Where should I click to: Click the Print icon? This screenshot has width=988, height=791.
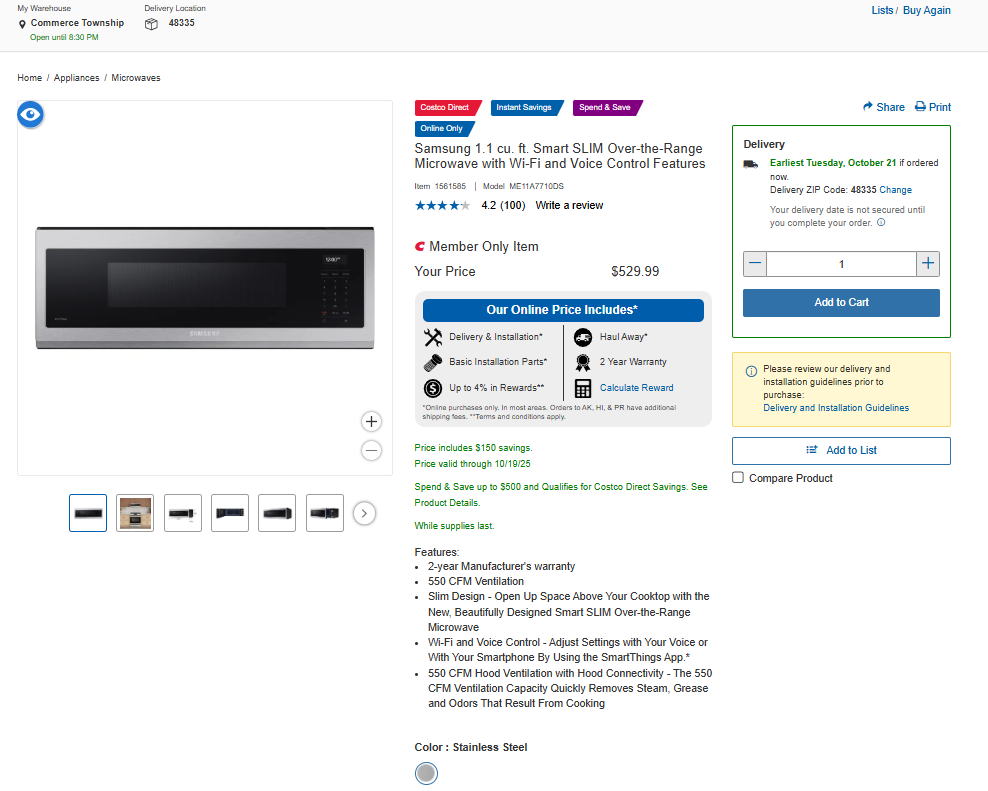pos(920,107)
